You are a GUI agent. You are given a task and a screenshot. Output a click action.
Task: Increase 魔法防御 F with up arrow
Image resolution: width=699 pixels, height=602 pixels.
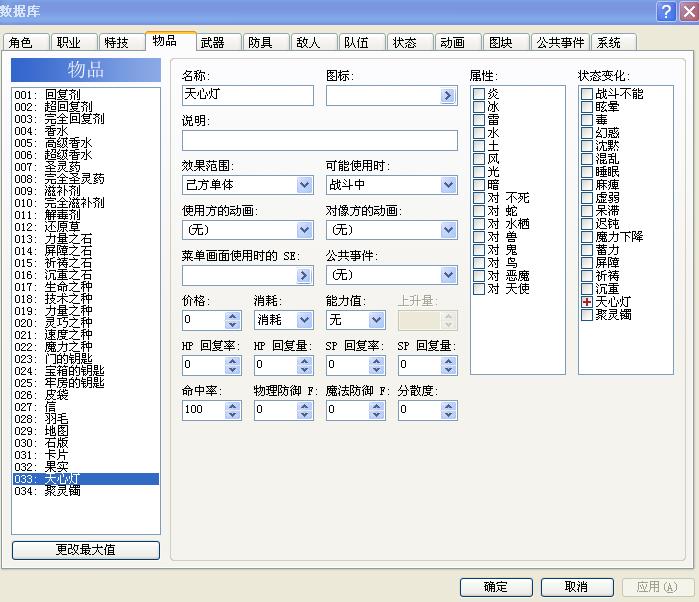click(377, 406)
